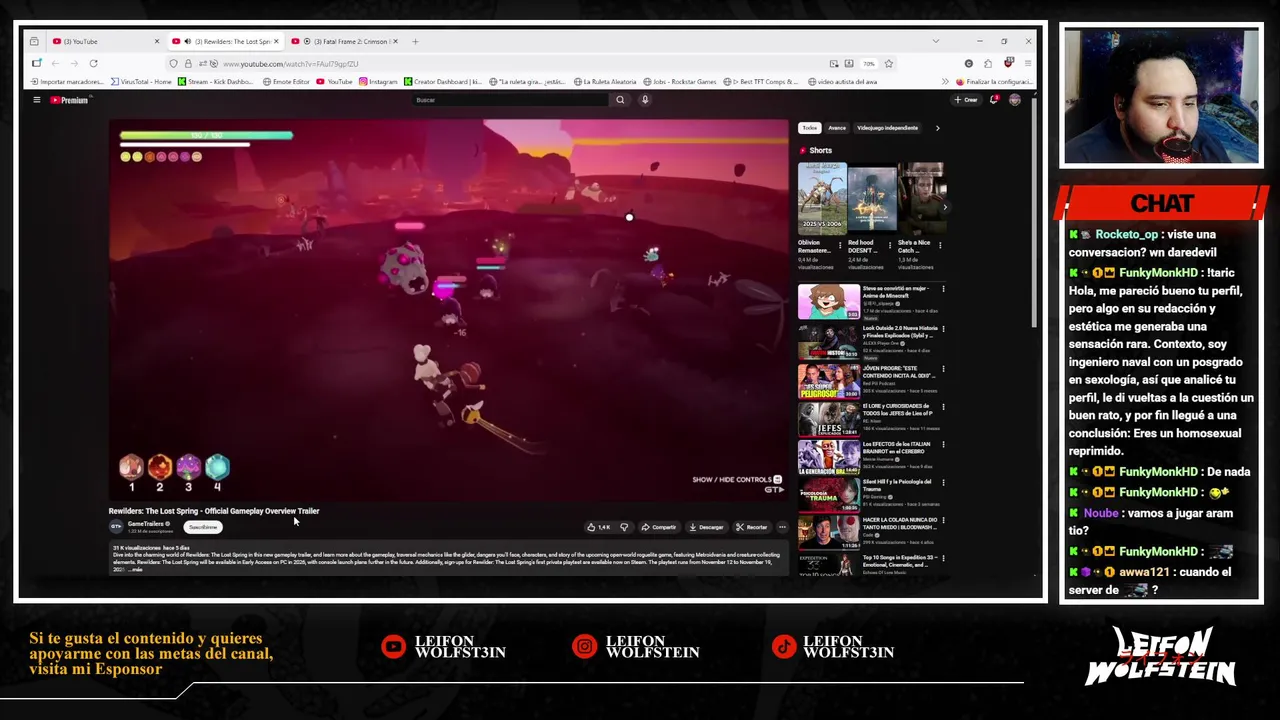
Task: Open the GameTrailers channel name link
Action: [x=146, y=524]
